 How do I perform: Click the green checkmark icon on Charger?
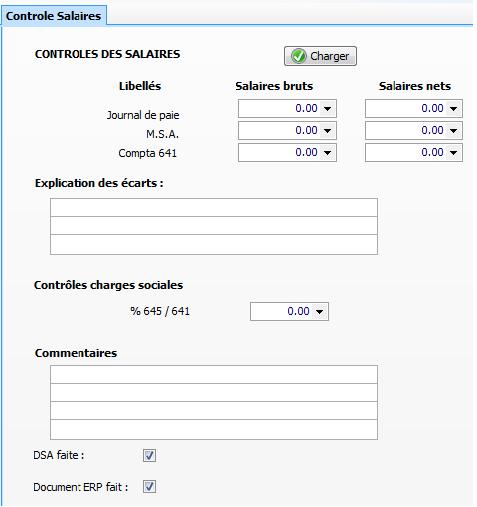pyautogui.click(x=298, y=56)
